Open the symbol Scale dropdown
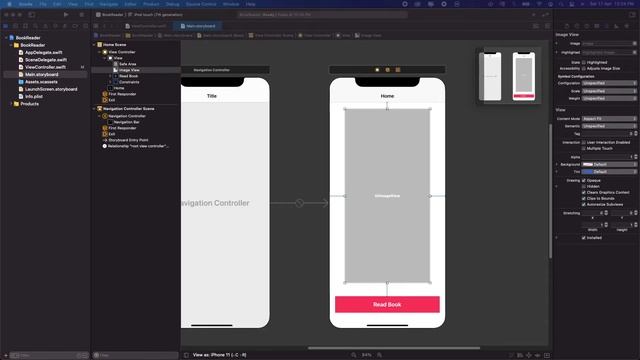 (x=609, y=91)
